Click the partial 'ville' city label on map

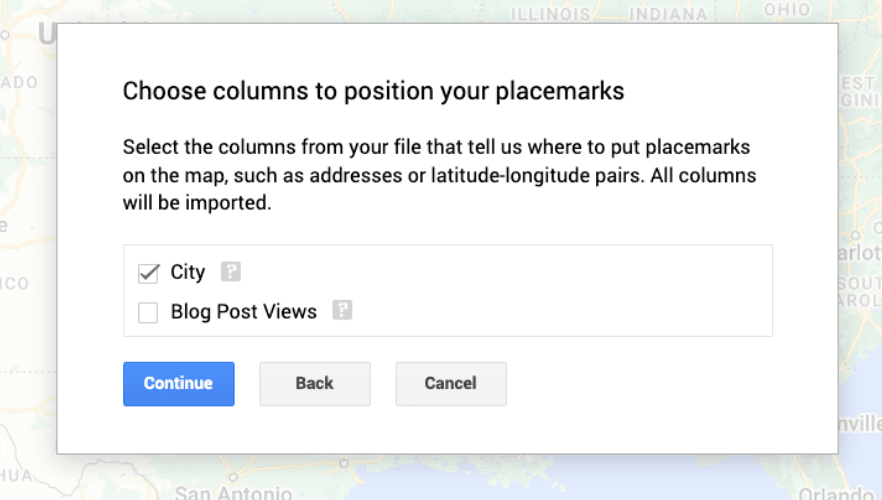(x=860, y=424)
